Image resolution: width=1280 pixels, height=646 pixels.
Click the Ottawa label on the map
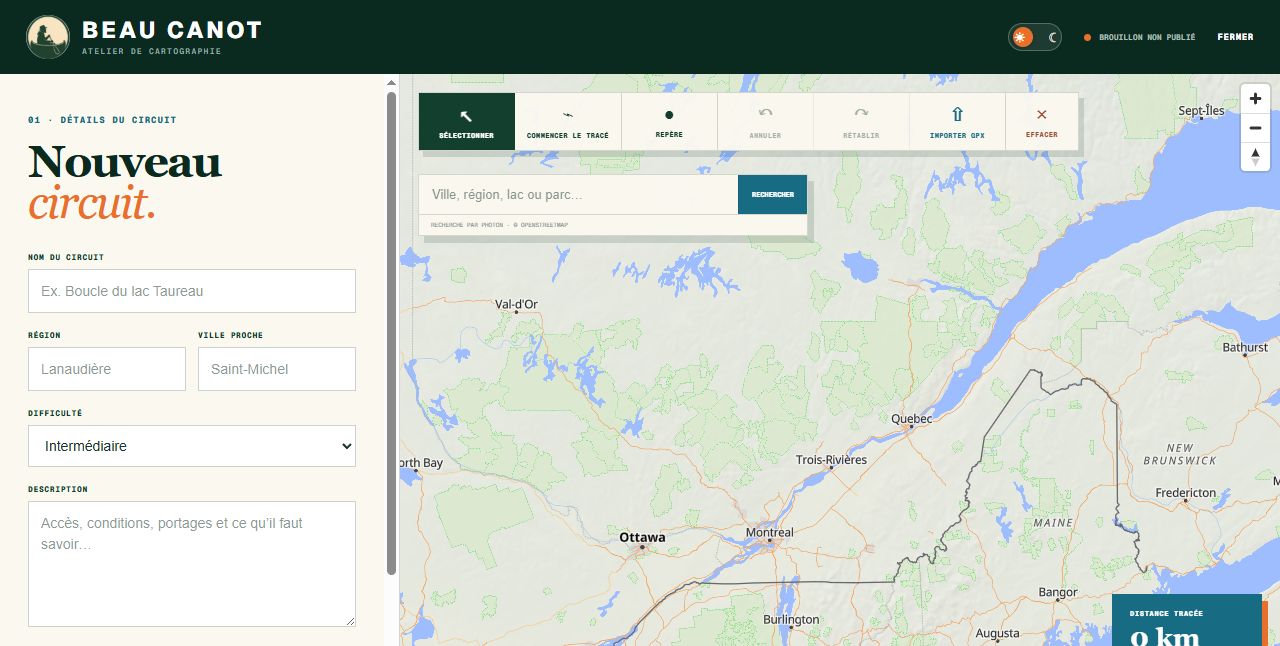(x=642, y=537)
